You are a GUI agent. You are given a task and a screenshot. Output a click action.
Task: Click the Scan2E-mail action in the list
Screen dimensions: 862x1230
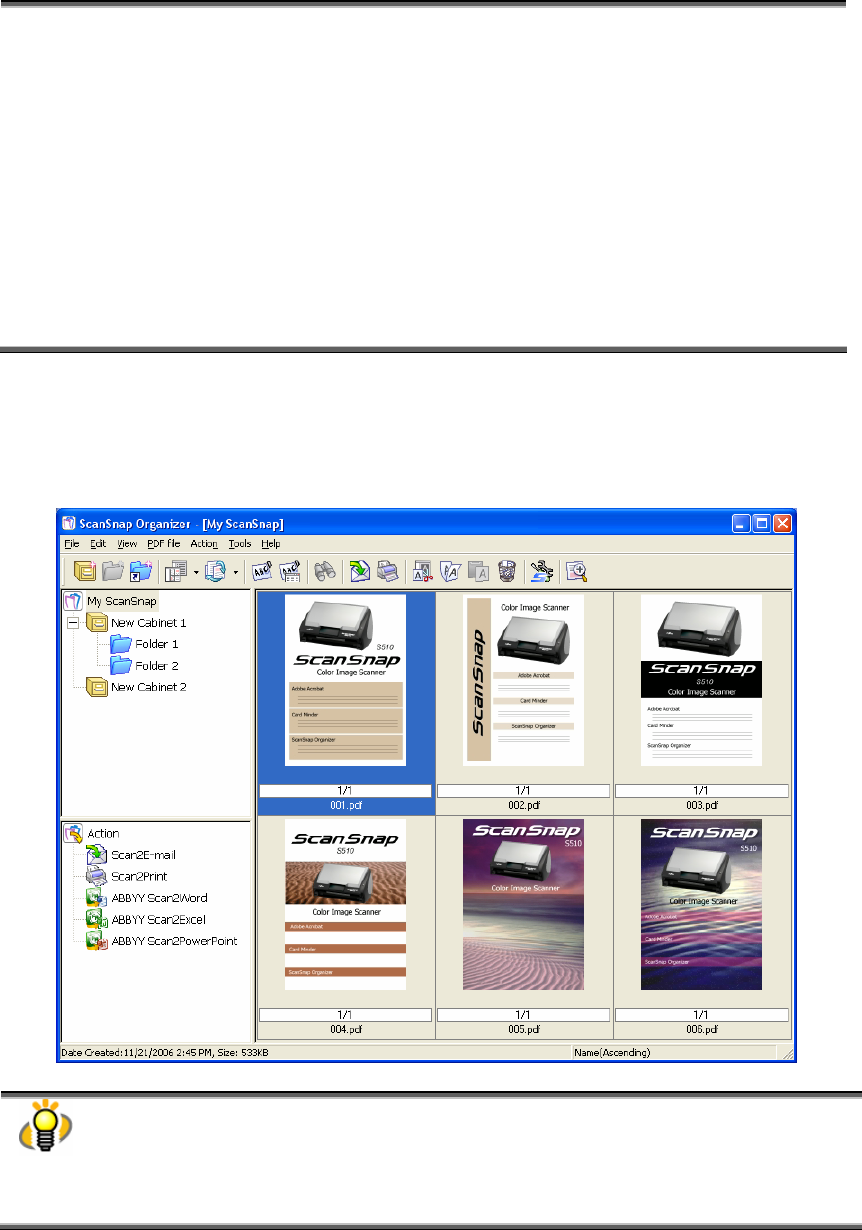click(144, 855)
